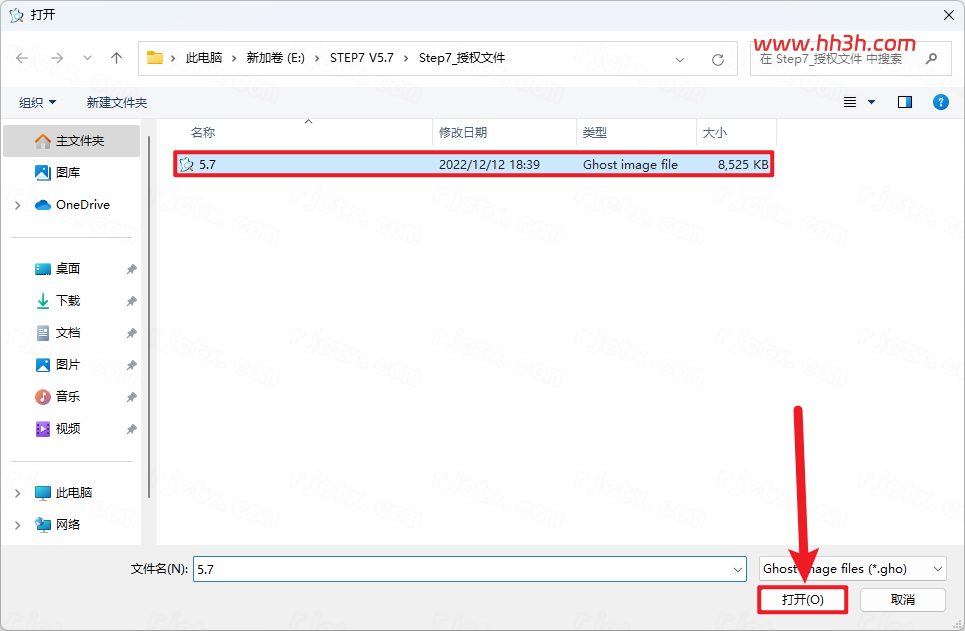Go up one folder level
This screenshot has width=965, height=631.
116,58
